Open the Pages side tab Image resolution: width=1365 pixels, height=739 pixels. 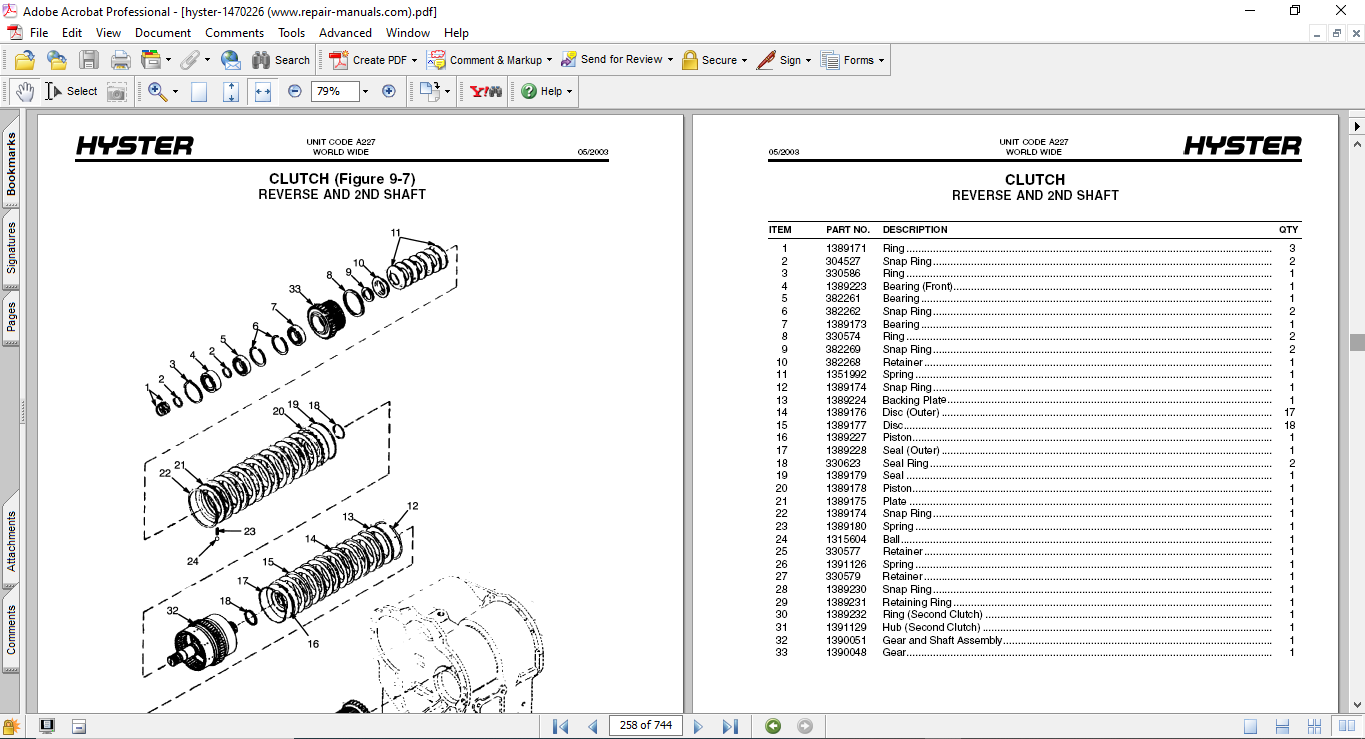[x=11, y=319]
